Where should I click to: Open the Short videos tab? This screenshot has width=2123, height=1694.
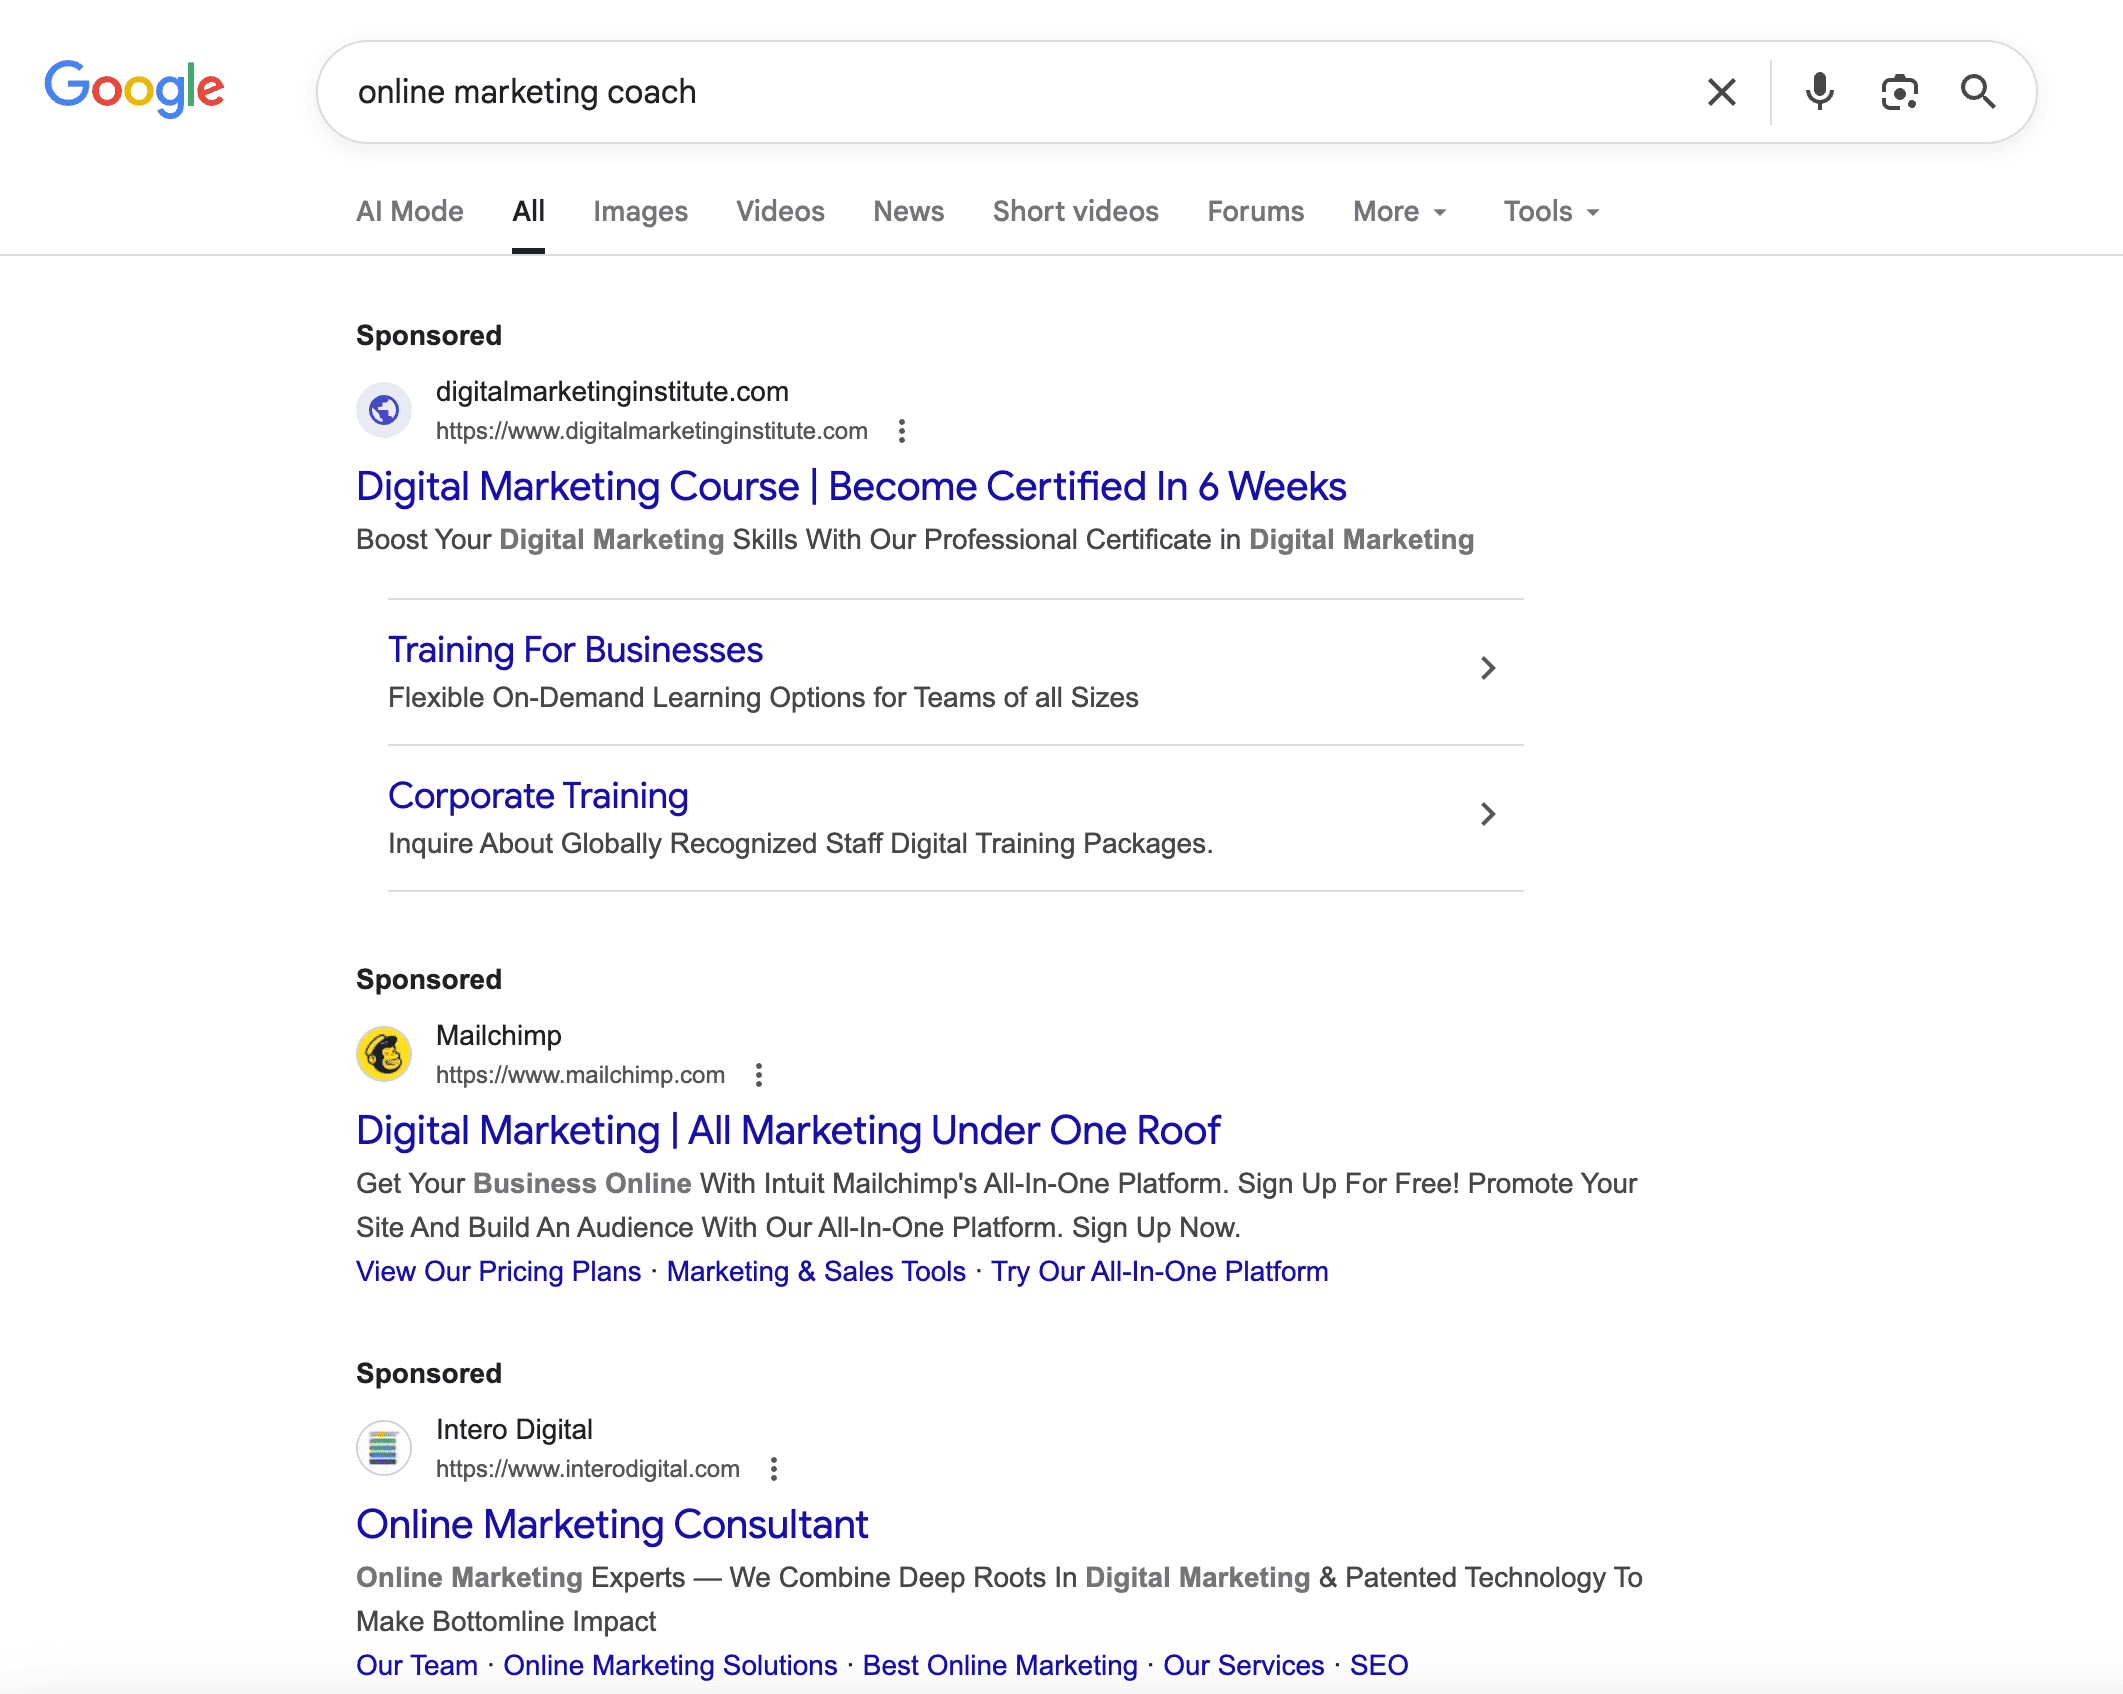click(1075, 211)
